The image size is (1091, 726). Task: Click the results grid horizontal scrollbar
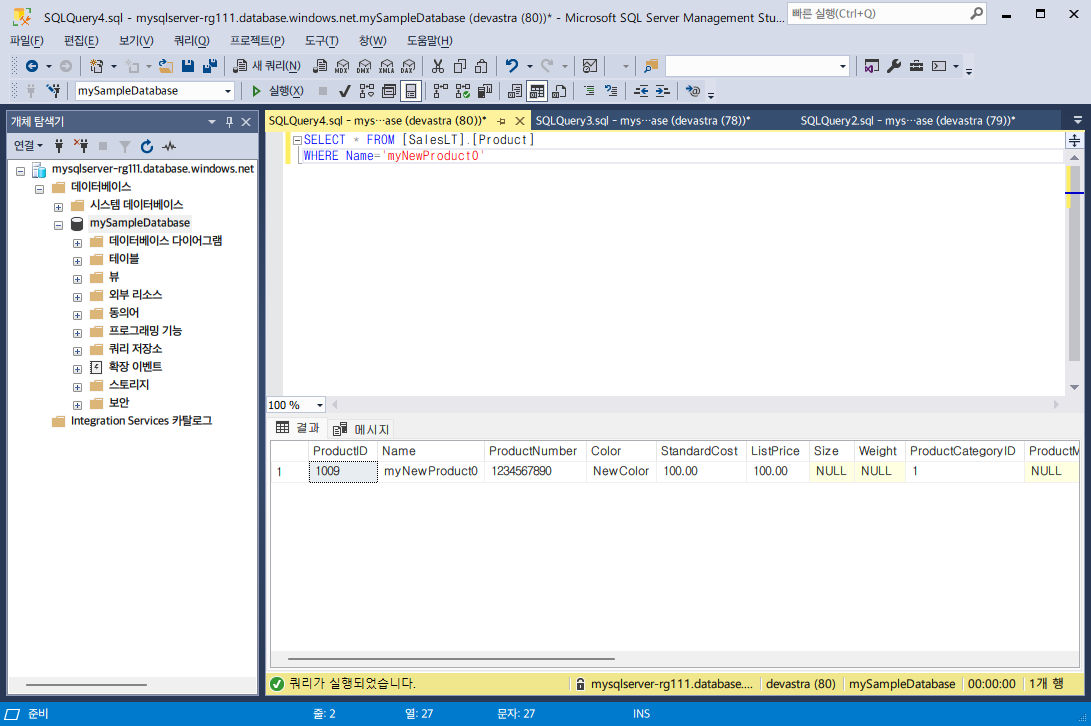tap(452, 658)
